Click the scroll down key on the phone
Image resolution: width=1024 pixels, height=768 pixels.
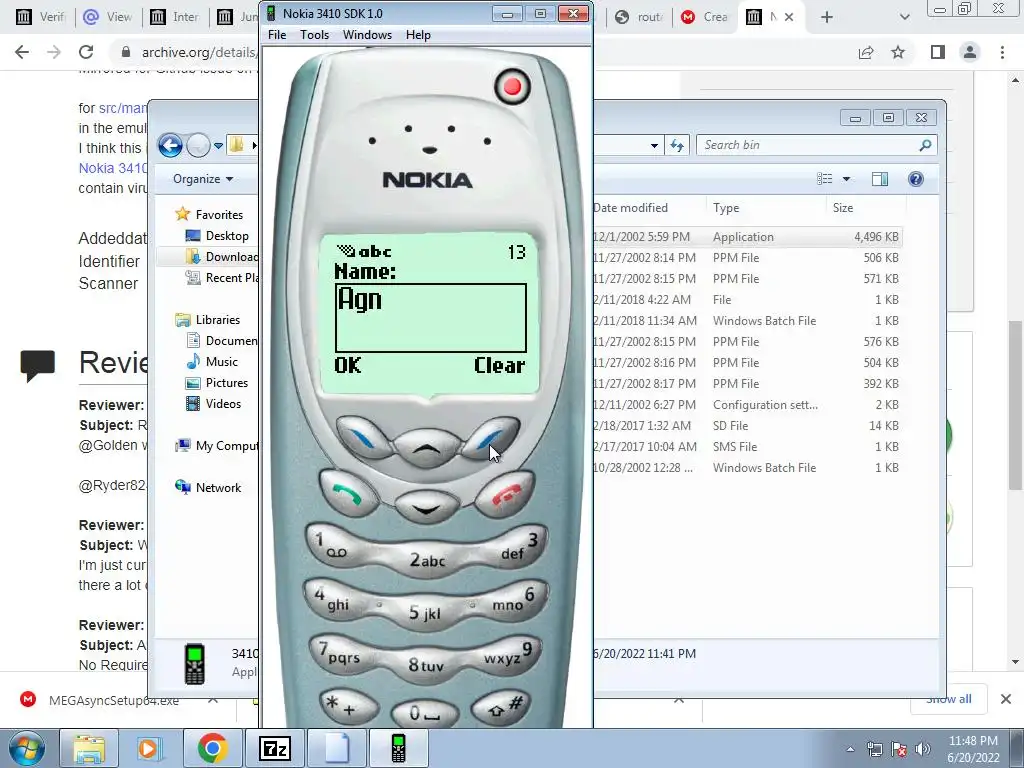click(426, 507)
